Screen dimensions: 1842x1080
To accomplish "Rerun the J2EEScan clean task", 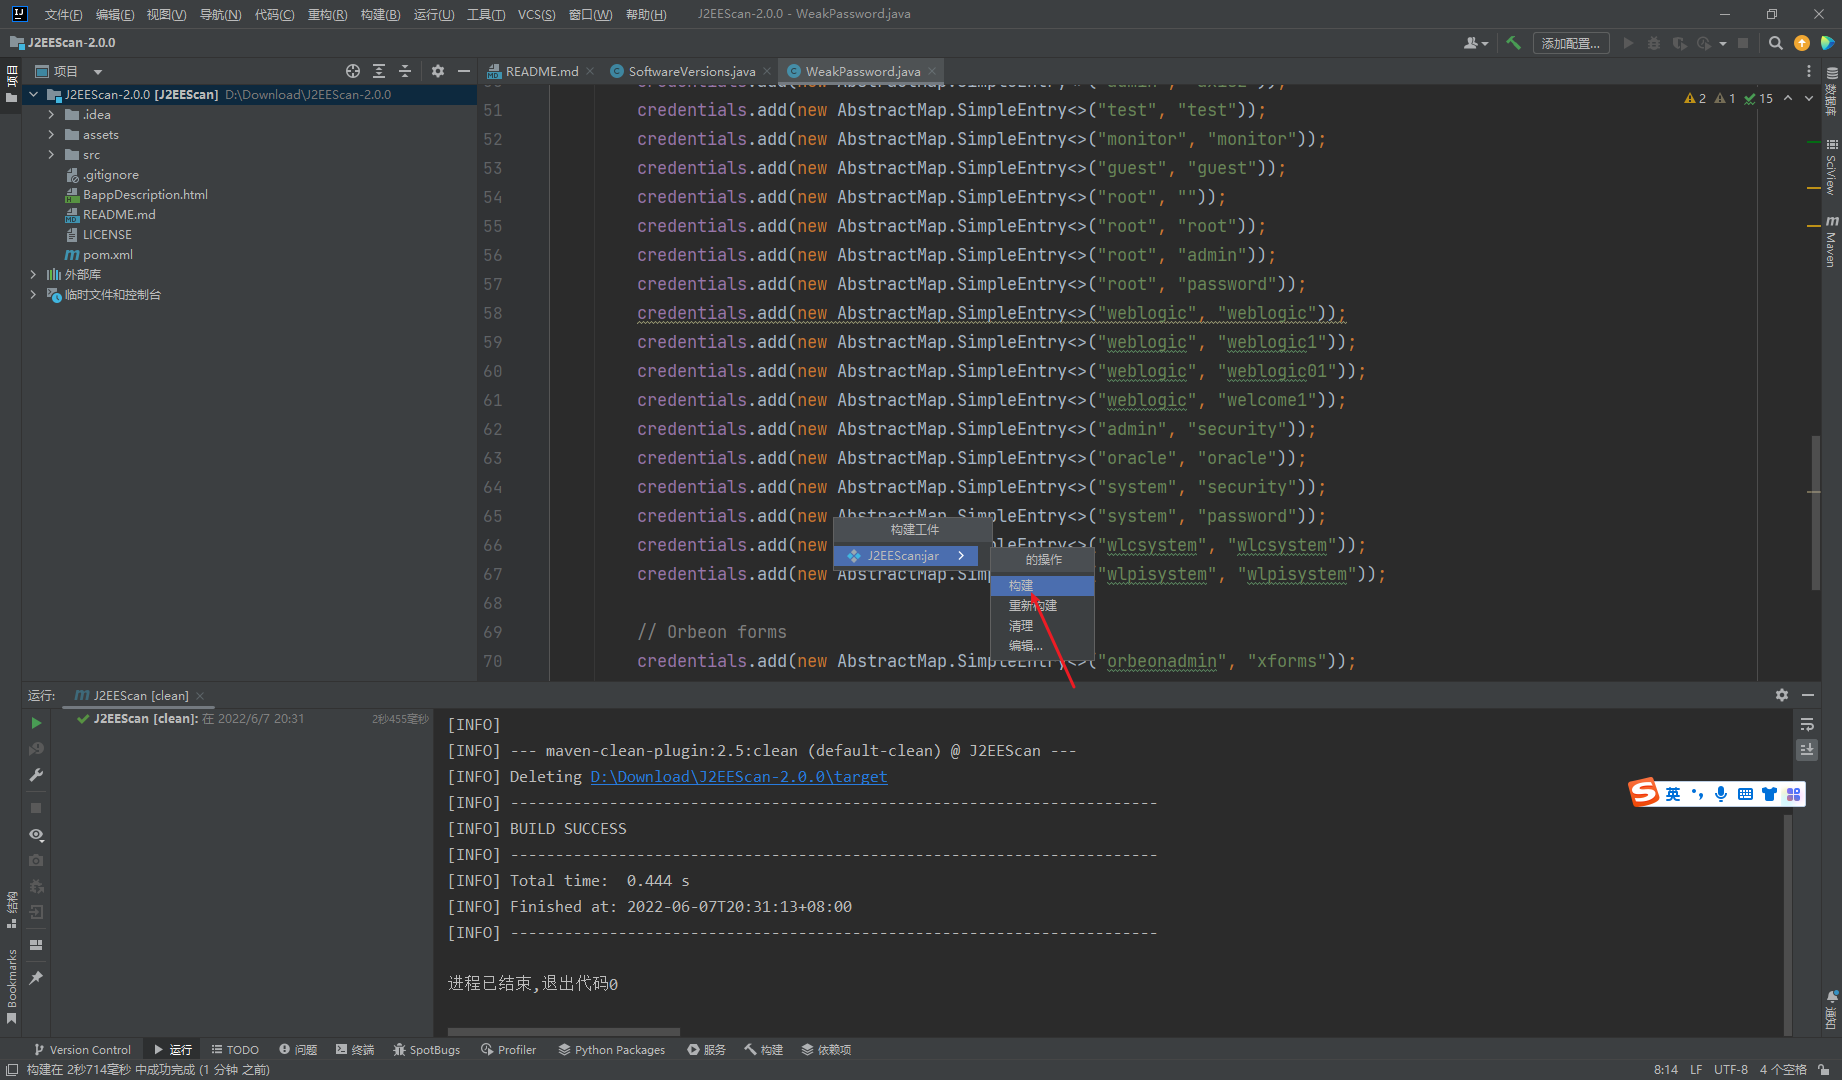I will point(36,723).
